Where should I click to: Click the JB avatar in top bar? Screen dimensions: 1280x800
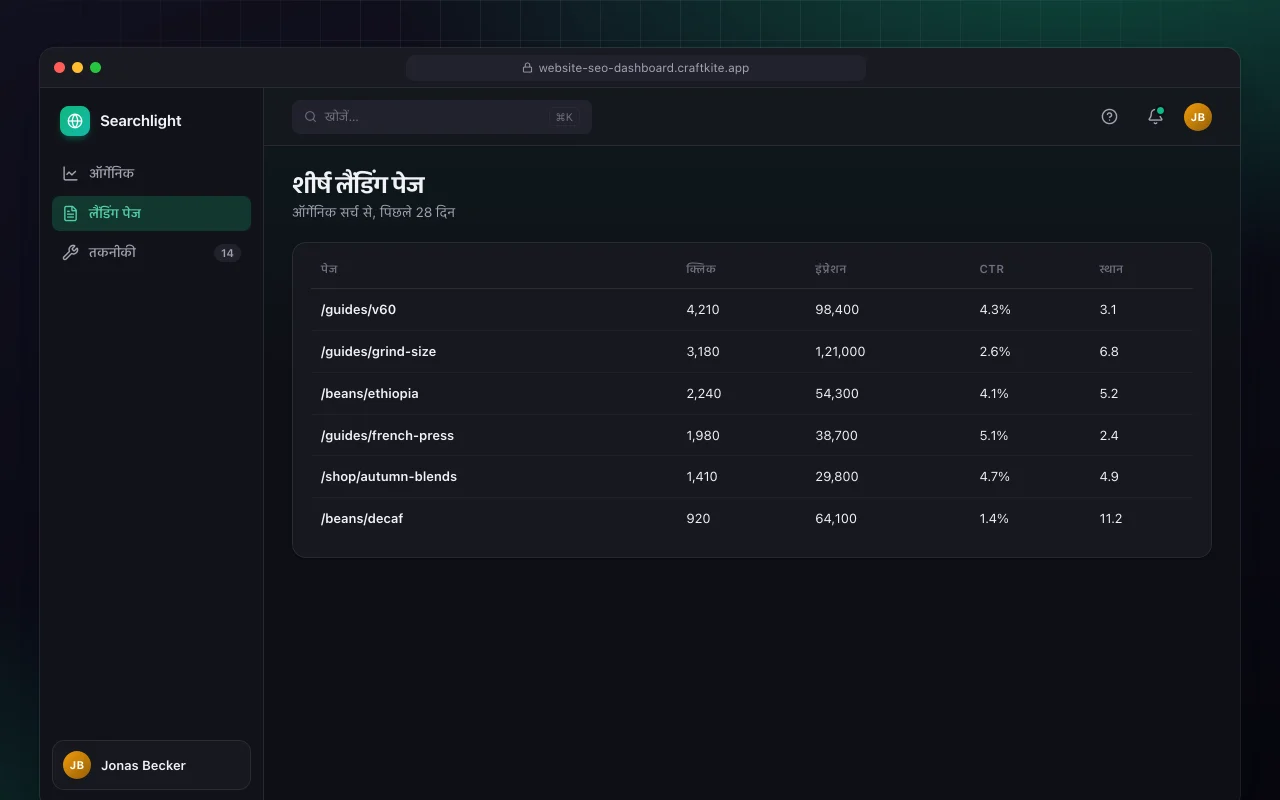click(x=1198, y=117)
